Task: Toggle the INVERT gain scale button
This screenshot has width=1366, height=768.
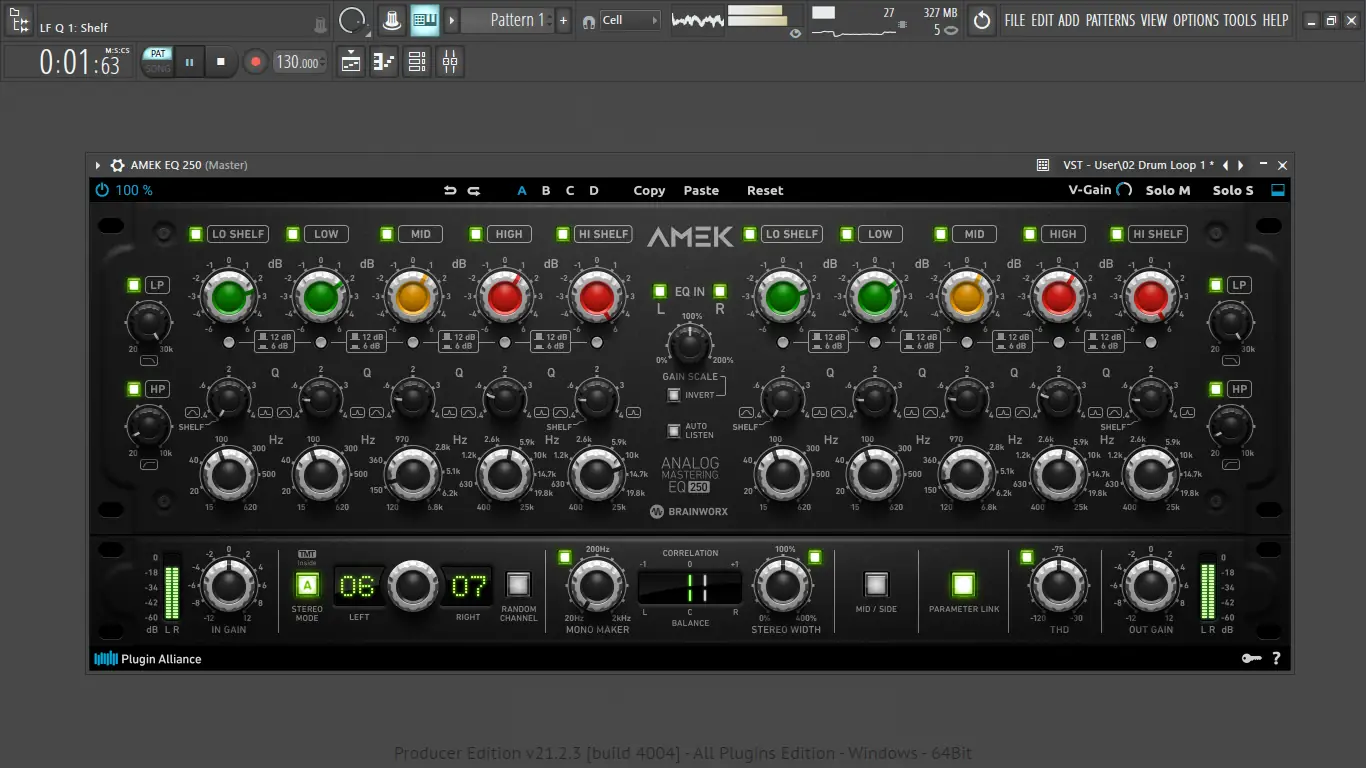Action: [x=674, y=395]
